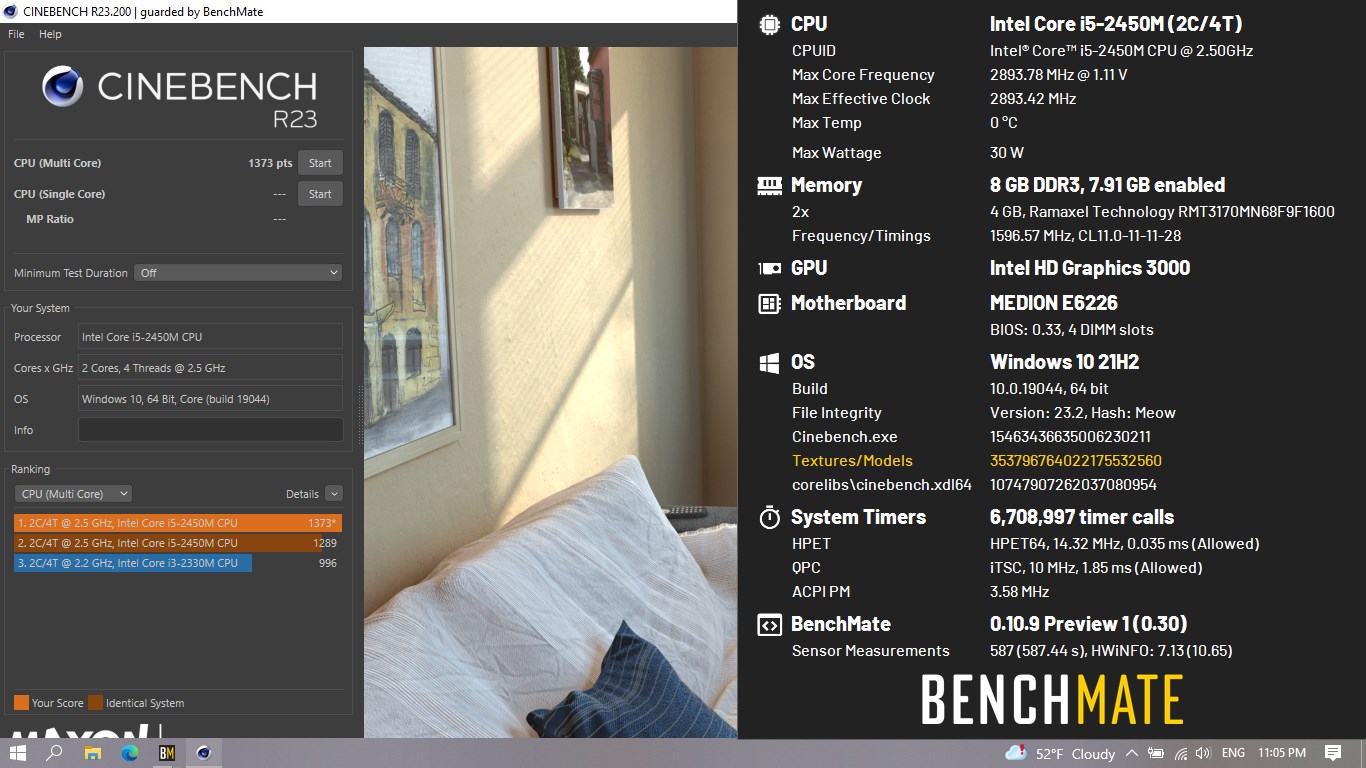Open the 11:05 PM clock

point(1282,753)
